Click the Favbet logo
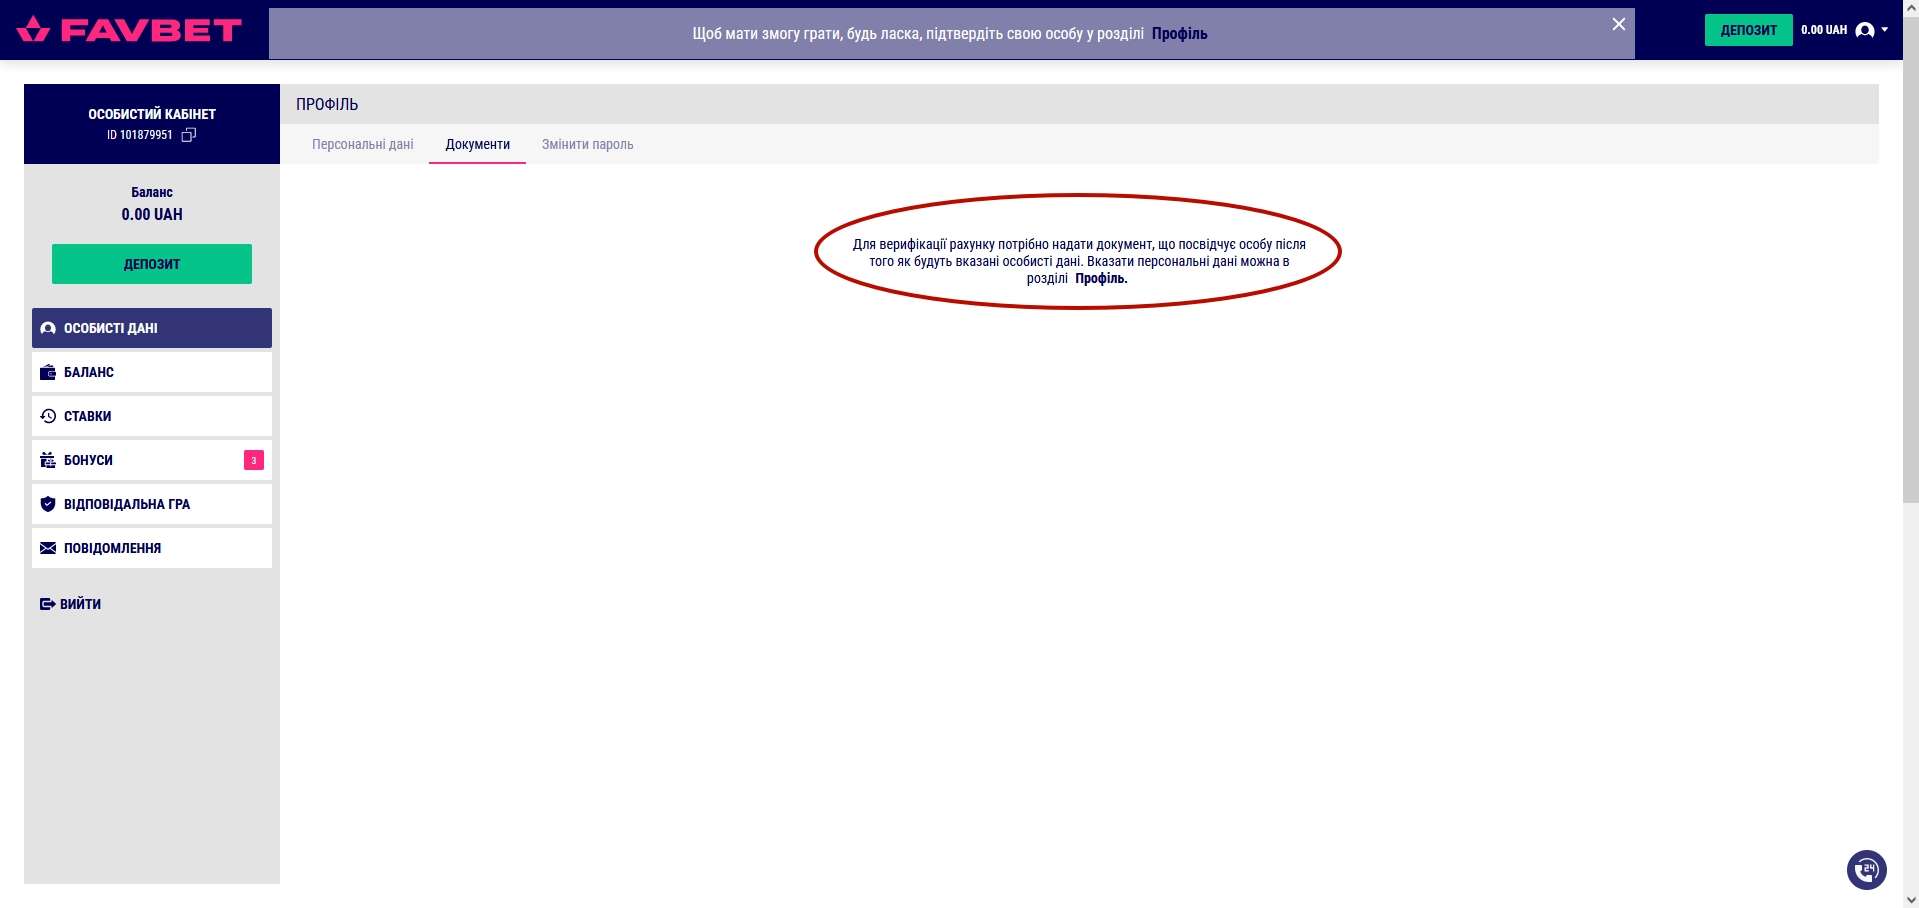The image size is (1919, 908). coord(129,30)
